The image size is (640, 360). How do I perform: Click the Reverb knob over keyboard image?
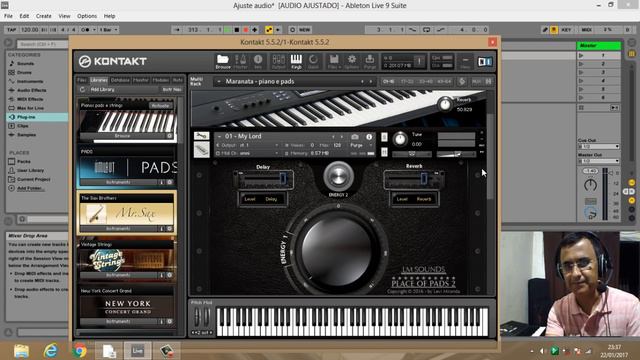tap(445, 104)
